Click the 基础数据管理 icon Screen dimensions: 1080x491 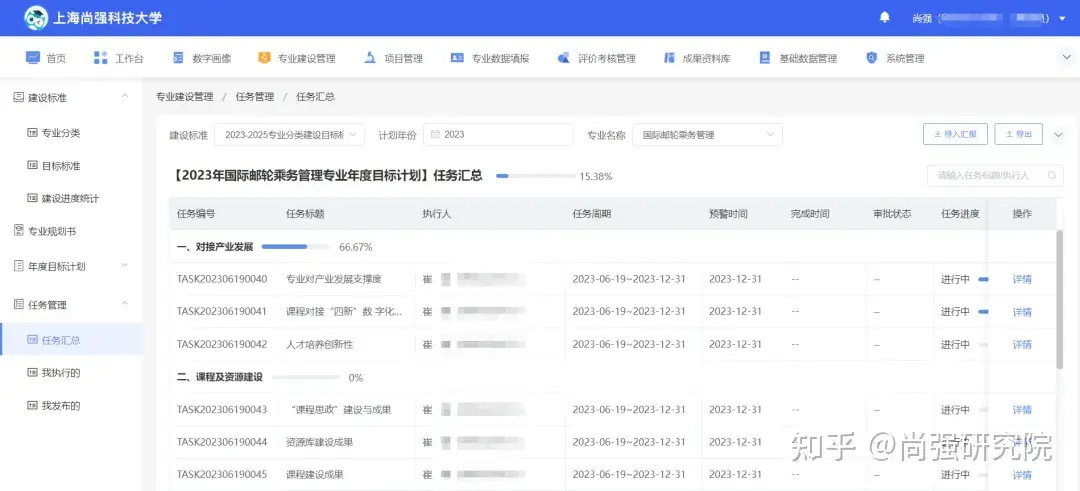[765, 58]
